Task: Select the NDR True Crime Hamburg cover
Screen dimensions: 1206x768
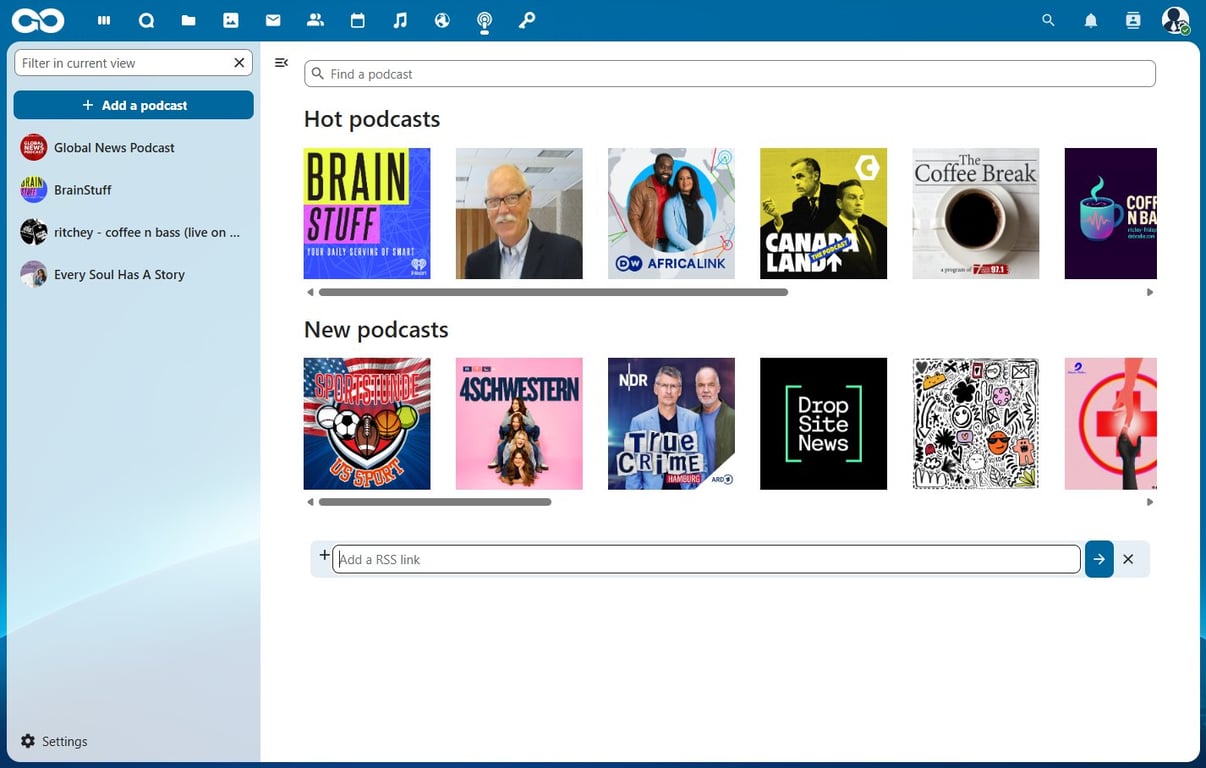Action: tap(671, 424)
